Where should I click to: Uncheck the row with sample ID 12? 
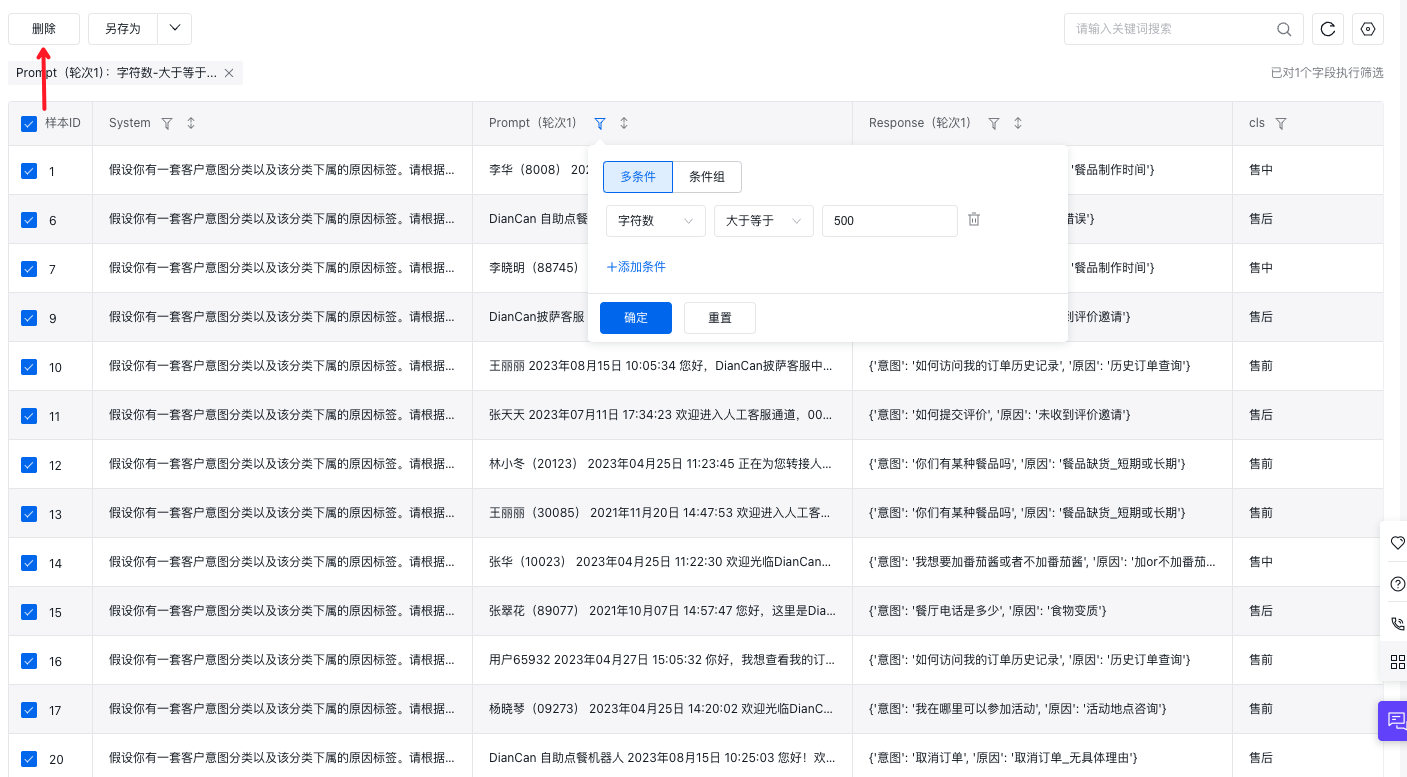click(29, 465)
